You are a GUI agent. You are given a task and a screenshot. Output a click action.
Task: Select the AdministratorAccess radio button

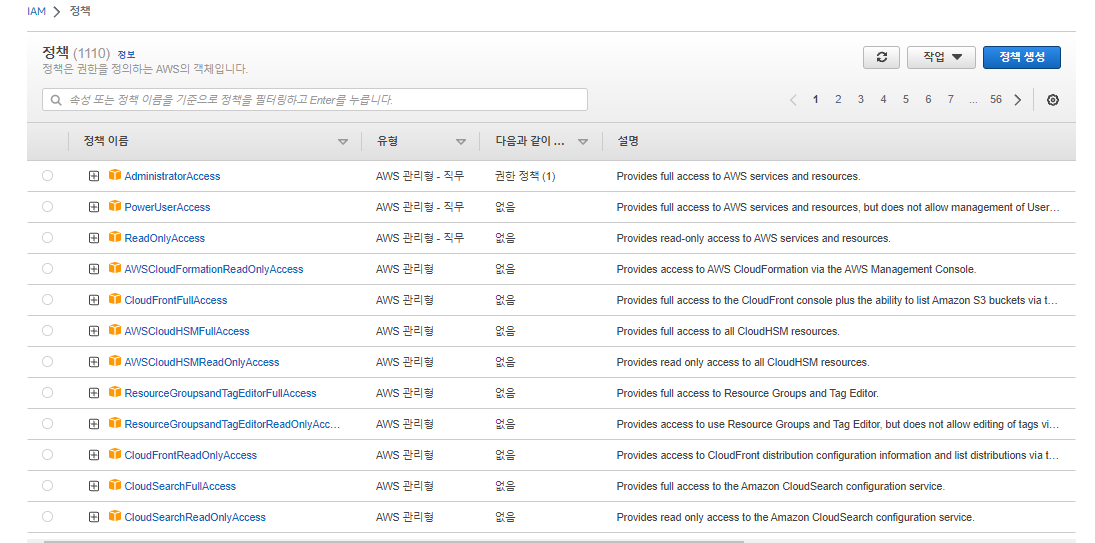tap(47, 176)
